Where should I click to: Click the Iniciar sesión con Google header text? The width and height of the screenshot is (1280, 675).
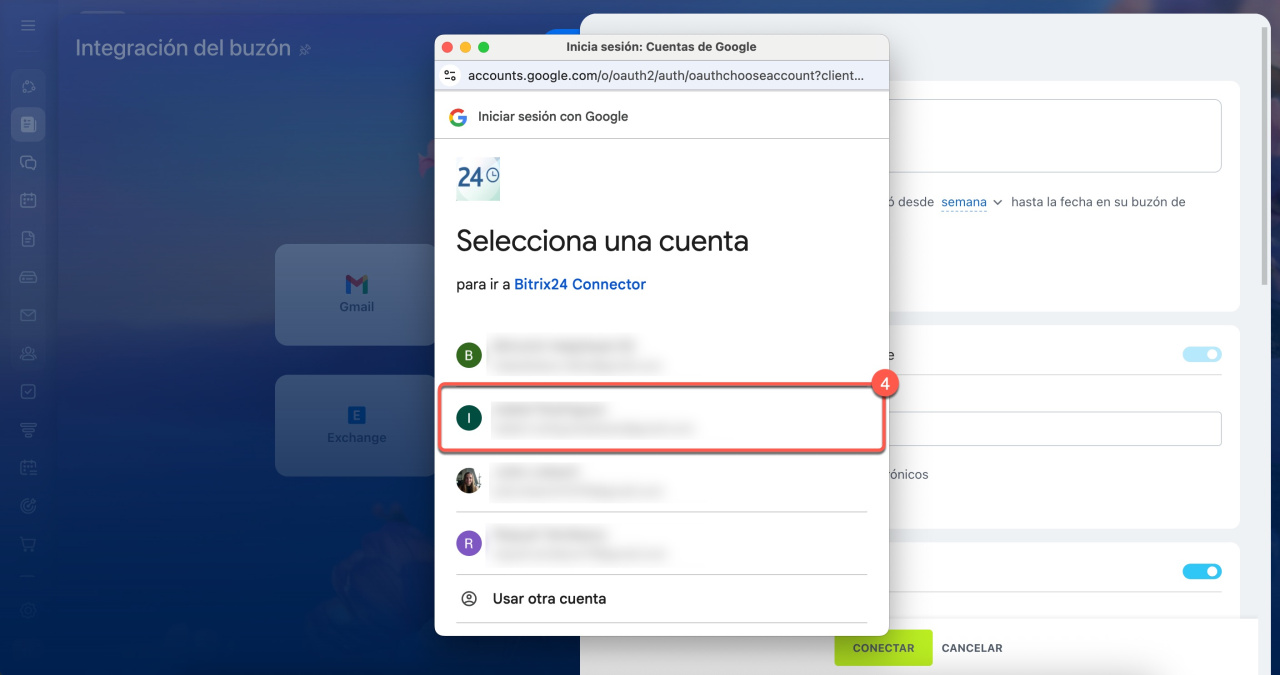[553, 117]
